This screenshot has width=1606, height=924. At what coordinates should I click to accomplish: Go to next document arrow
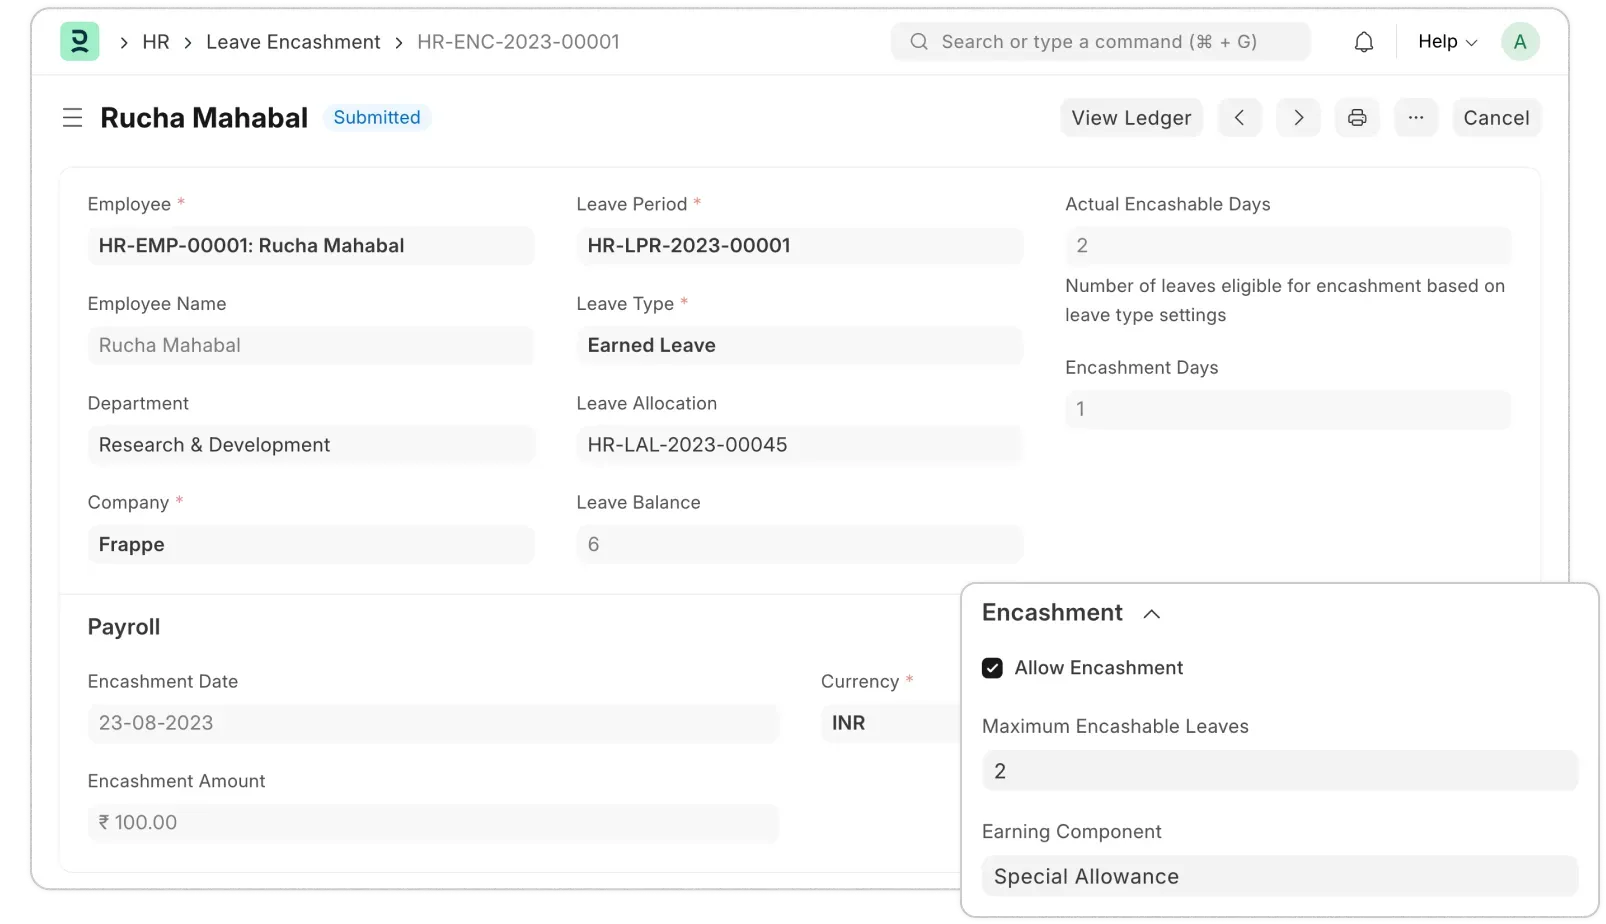coord(1298,118)
